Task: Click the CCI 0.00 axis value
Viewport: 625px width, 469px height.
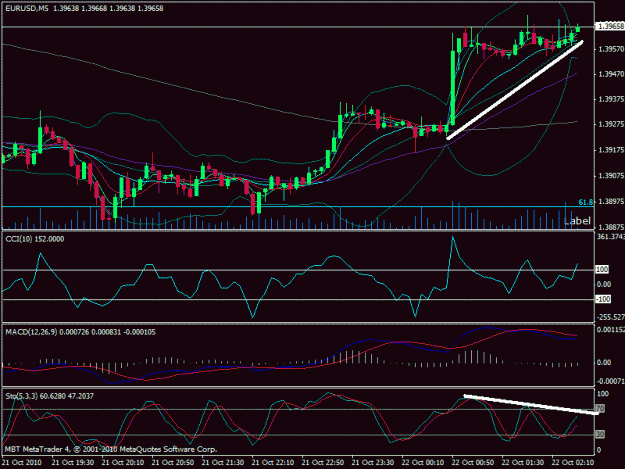Action: click(604, 284)
